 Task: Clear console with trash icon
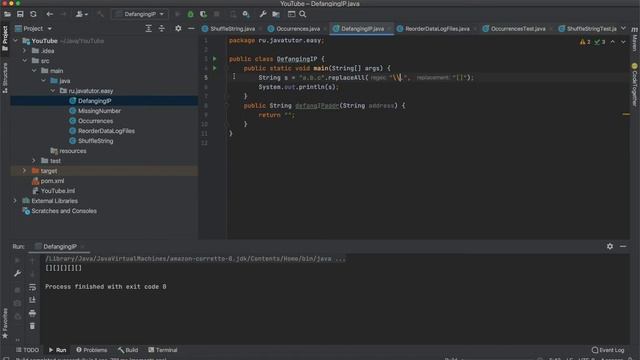click(x=32, y=326)
